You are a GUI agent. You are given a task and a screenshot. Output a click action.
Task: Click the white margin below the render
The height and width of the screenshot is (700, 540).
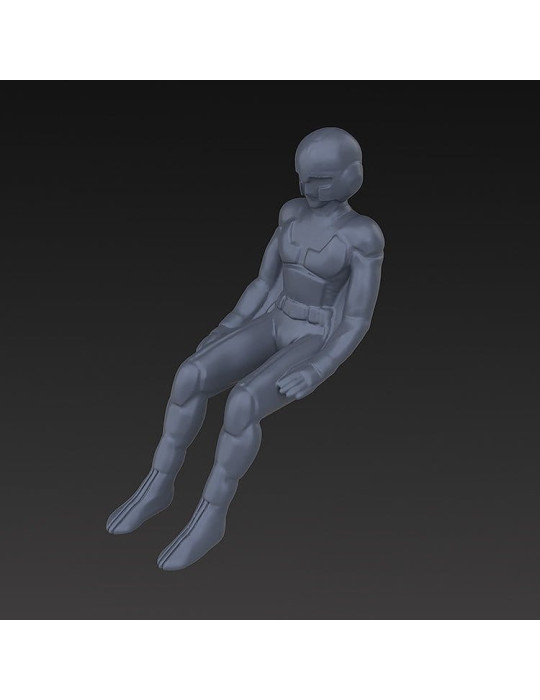tap(270, 660)
